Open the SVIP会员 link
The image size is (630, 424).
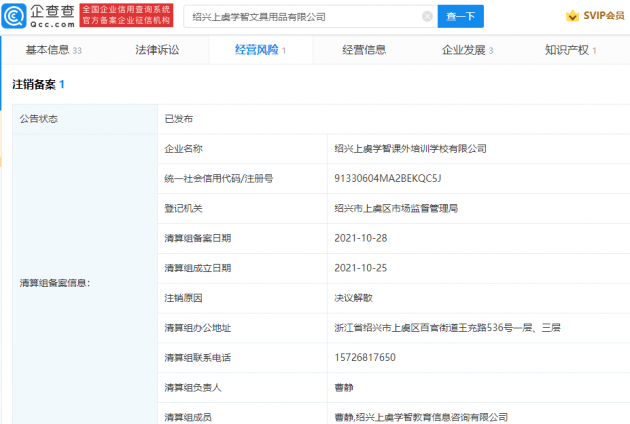[603, 16]
